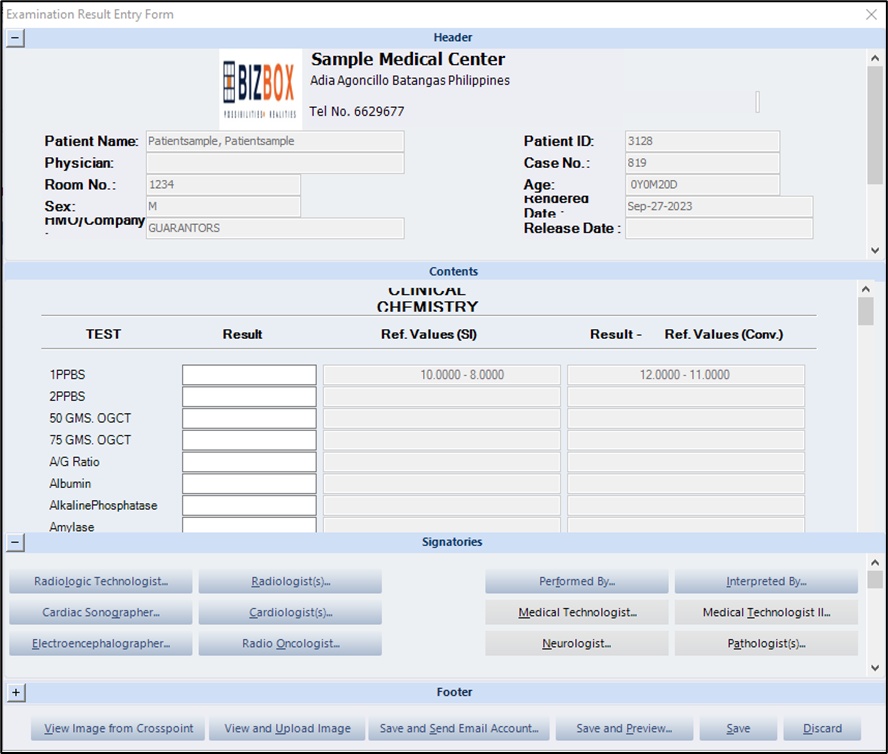Click View Image from Crosspoint
Screen dimensions: 888x754
pos(119,728)
